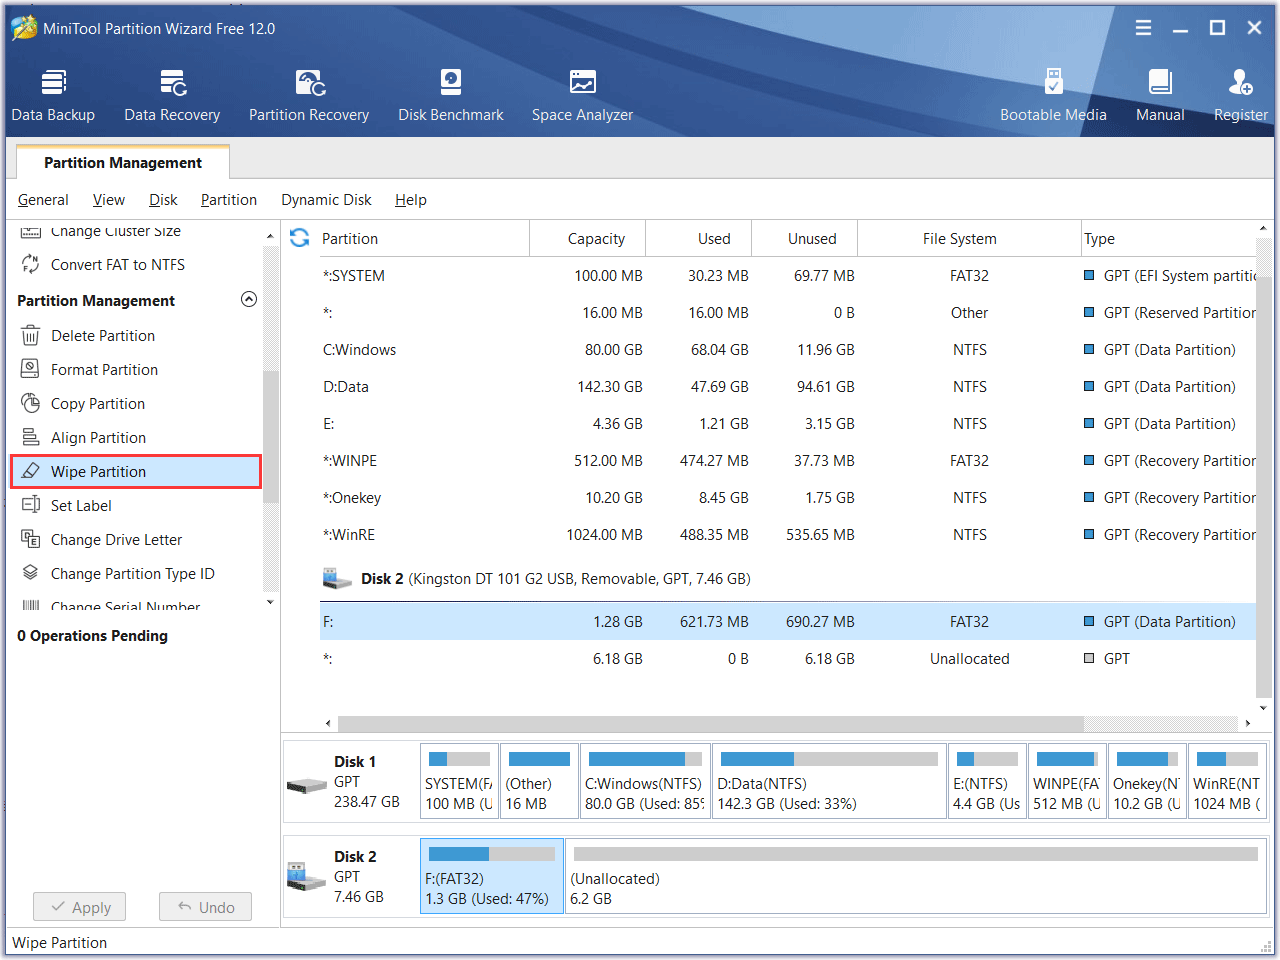Open the Partition Recovery wizard
1280x960 pixels.
[x=309, y=96]
